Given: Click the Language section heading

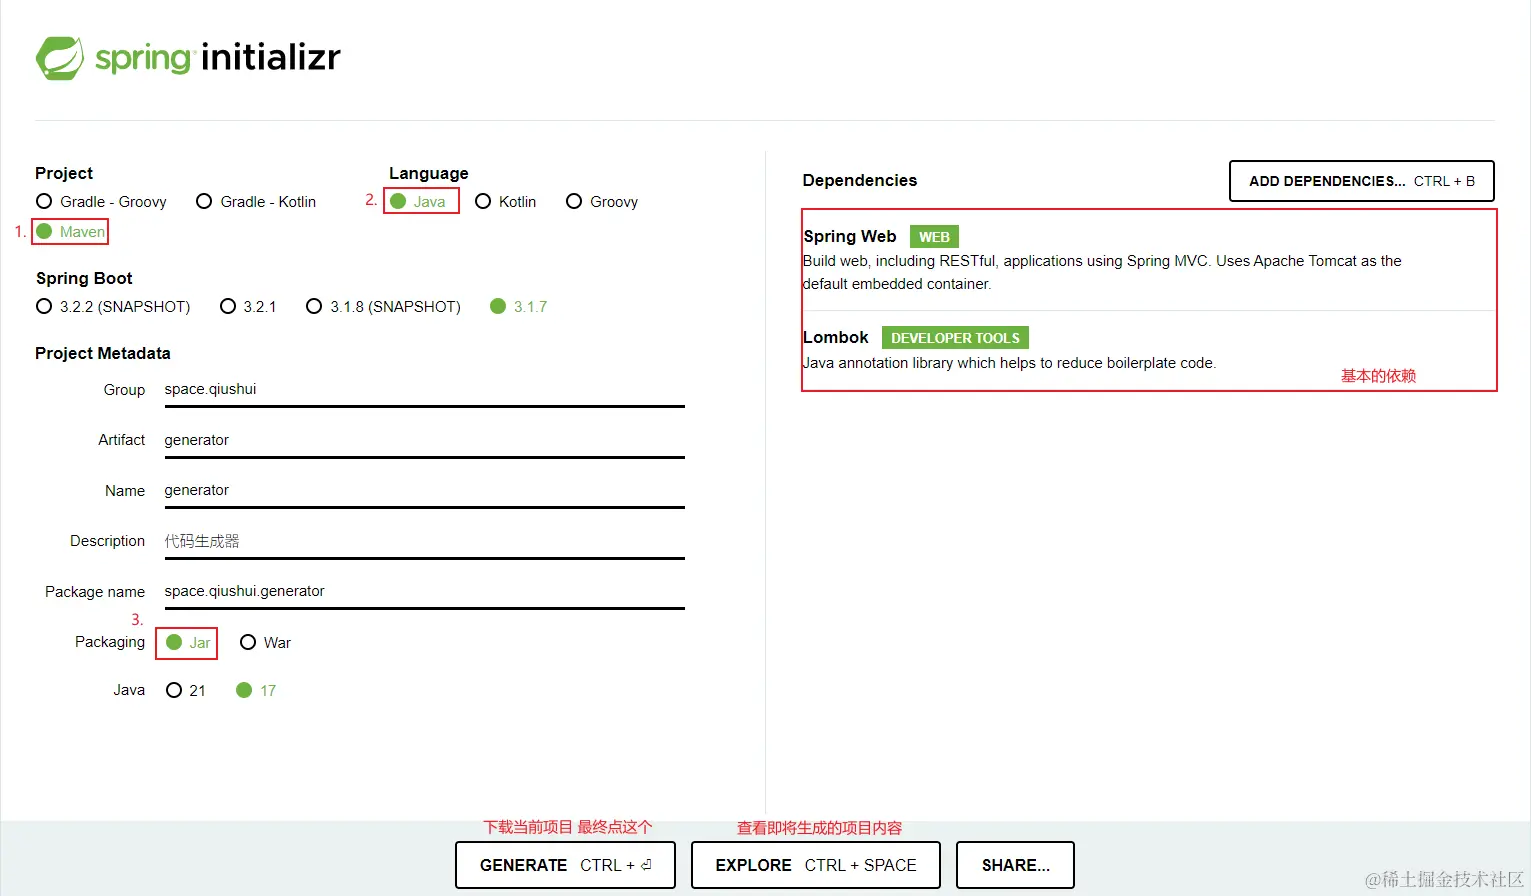Looking at the screenshot, I should pos(428,174).
